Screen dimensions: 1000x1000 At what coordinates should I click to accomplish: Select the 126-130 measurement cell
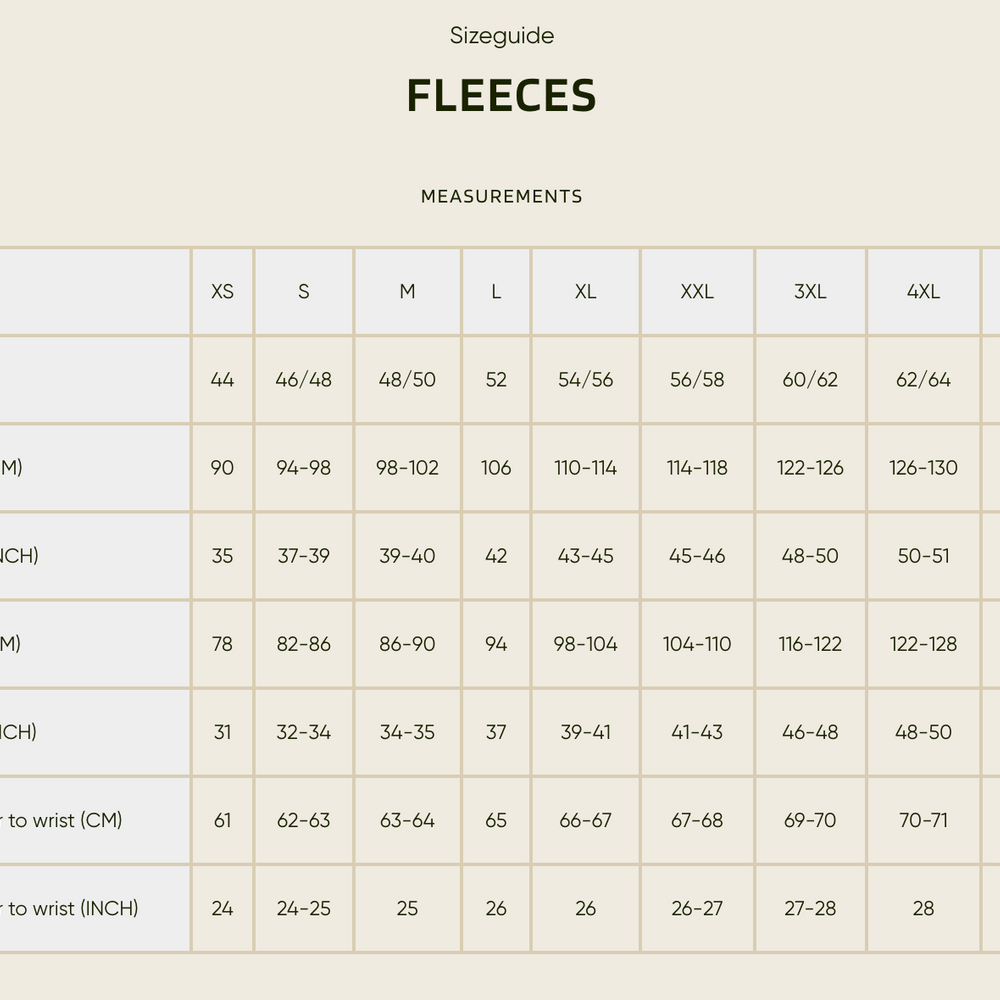[x=923, y=468]
